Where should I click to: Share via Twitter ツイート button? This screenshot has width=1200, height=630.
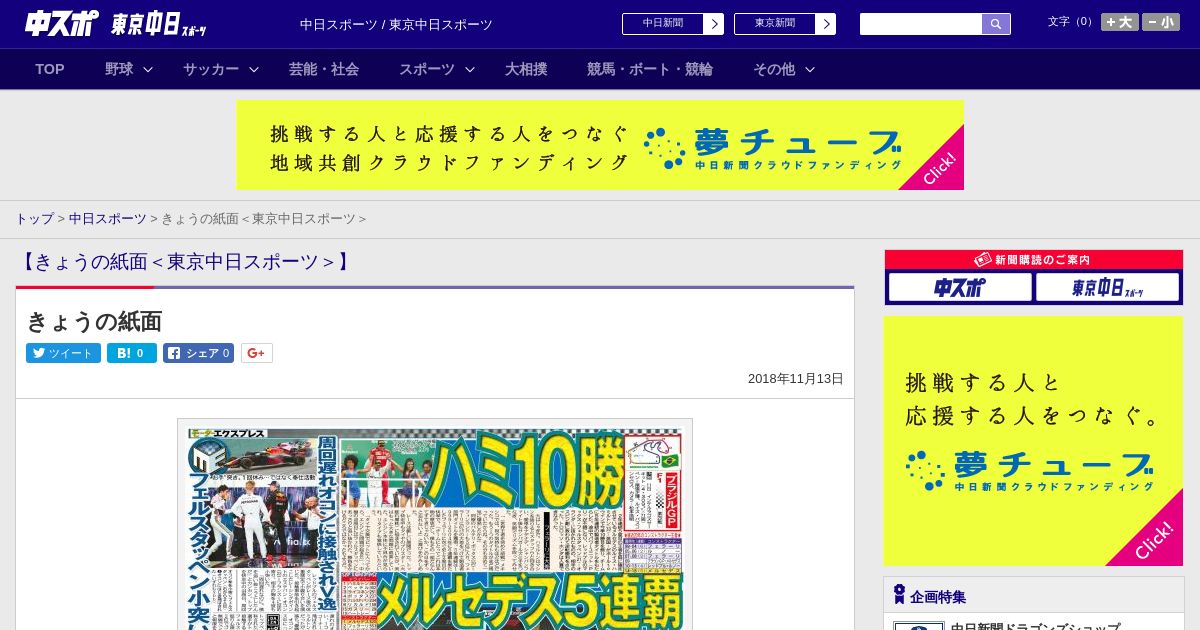(x=63, y=353)
